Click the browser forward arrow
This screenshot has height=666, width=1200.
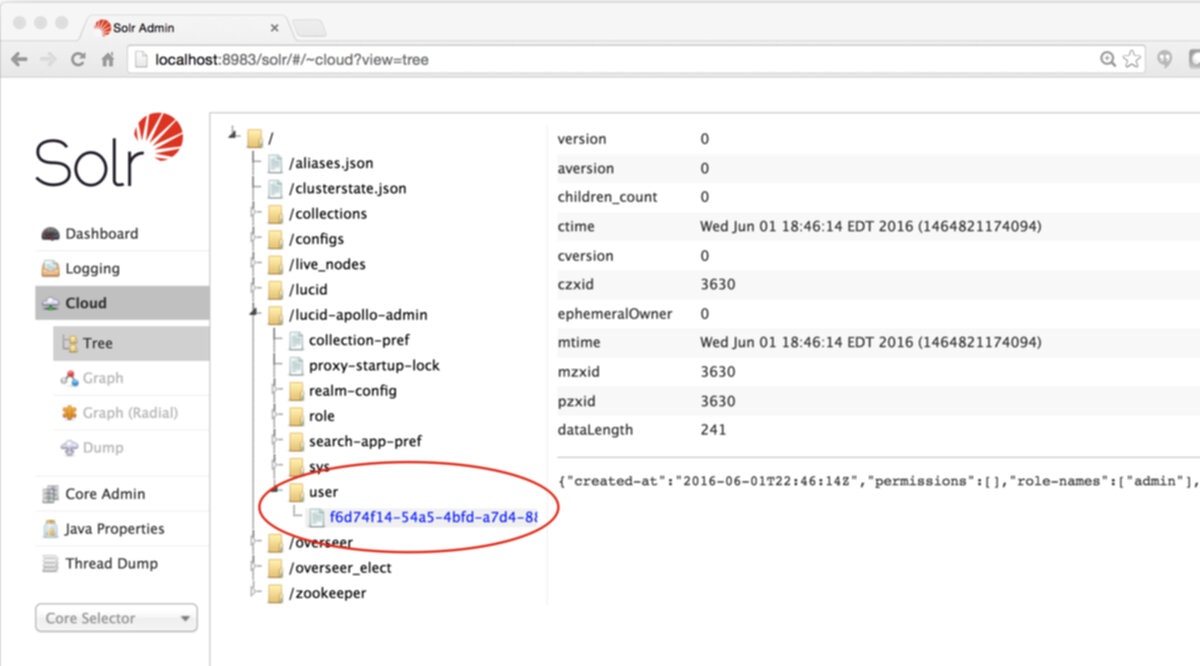coord(48,59)
